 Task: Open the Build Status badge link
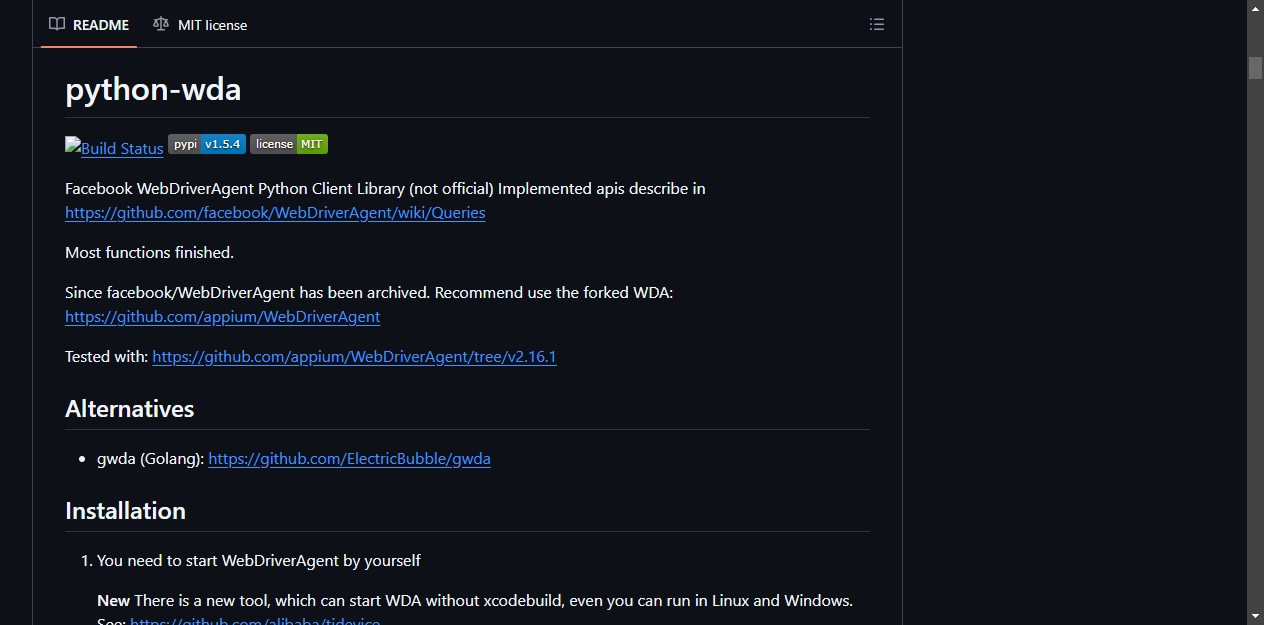pyautogui.click(x=114, y=147)
